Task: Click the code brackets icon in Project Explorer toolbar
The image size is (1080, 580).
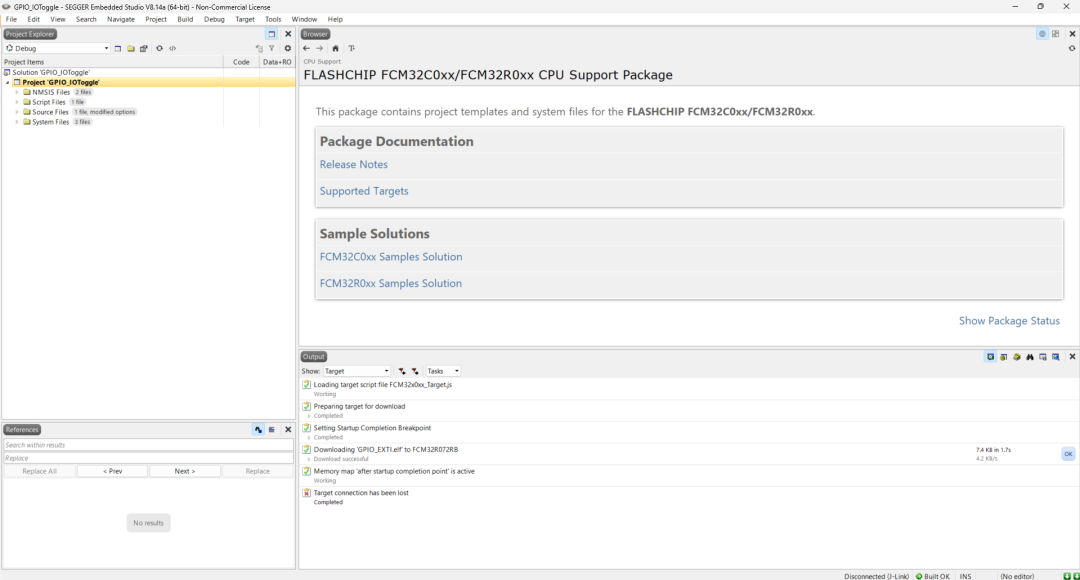Action: (172, 48)
